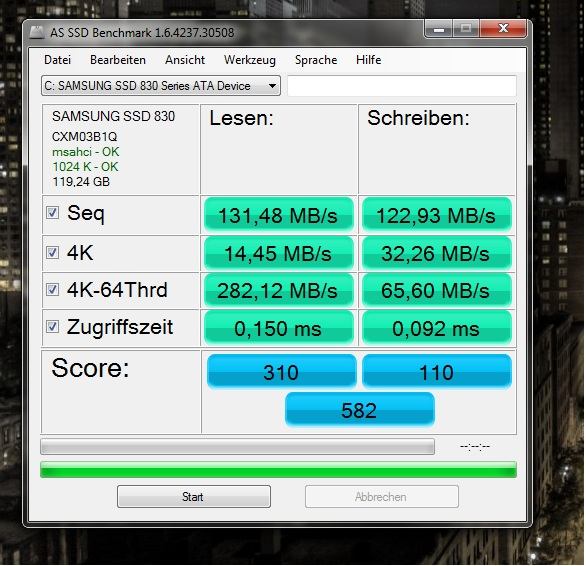The height and width of the screenshot is (566, 586).
Task: Click the SAMSUNG SSD 830 drive name
Action: click(x=113, y=116)
